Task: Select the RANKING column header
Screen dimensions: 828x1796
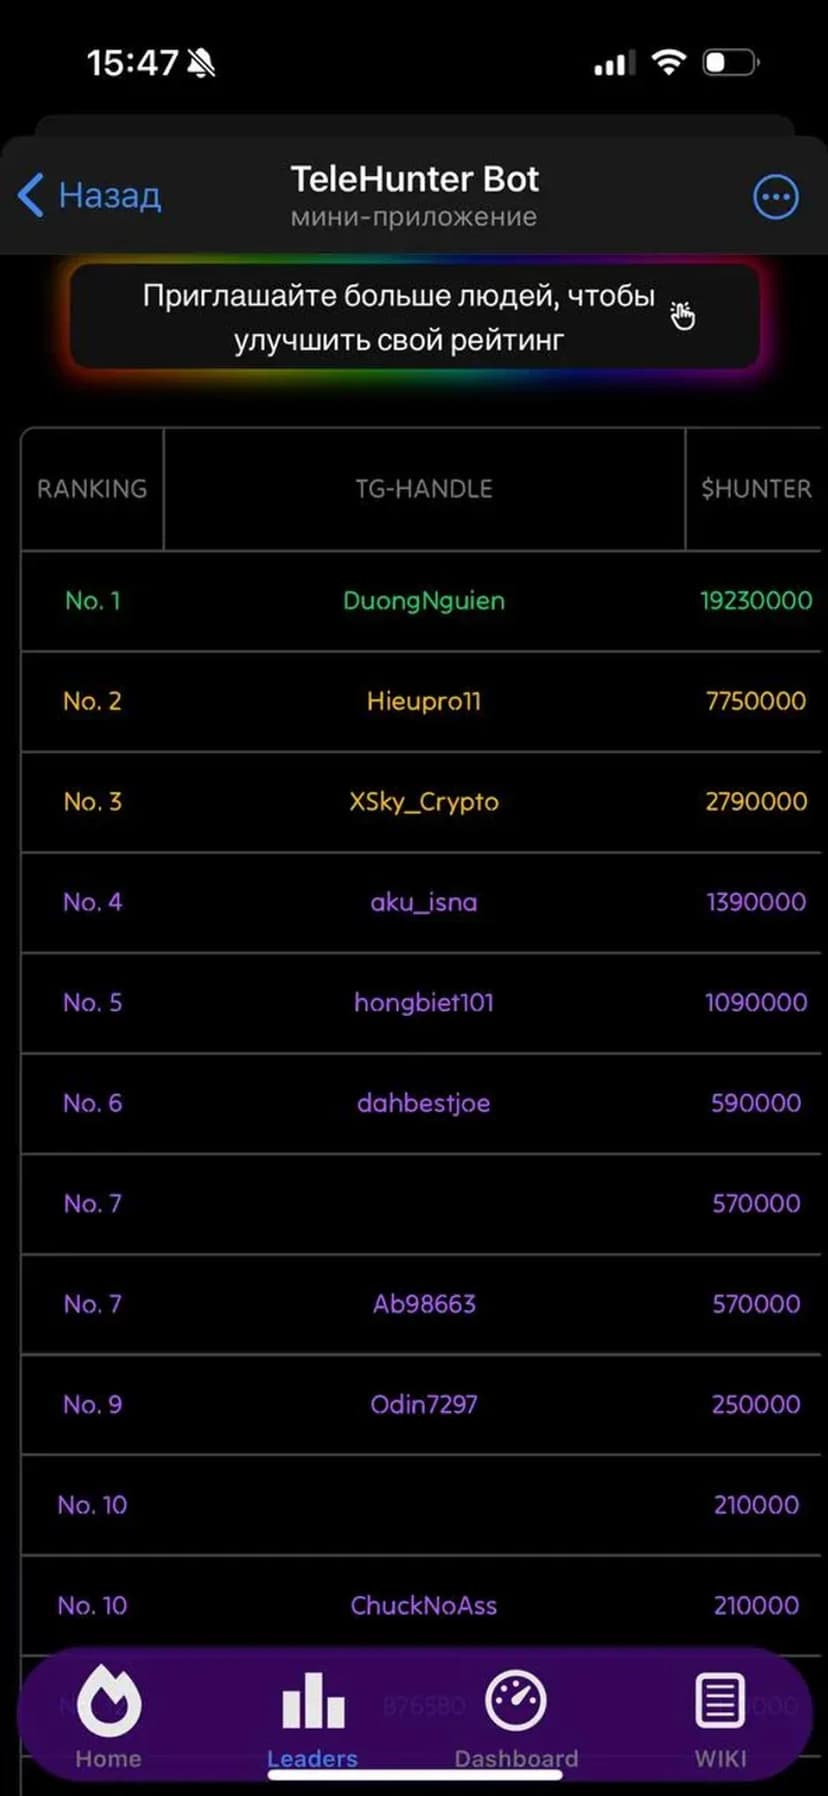Action: click(x=92, y=489)
